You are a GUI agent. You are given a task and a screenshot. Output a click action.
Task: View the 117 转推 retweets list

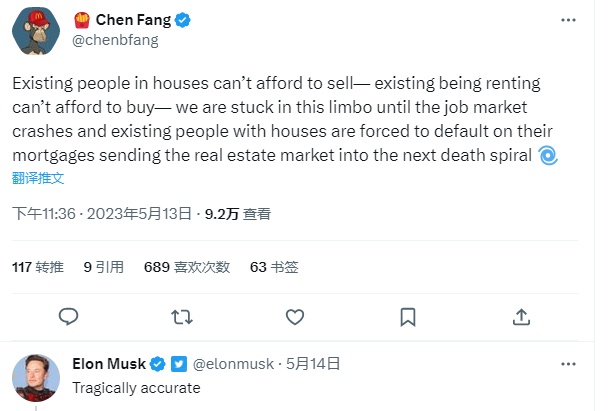point(38,267)
